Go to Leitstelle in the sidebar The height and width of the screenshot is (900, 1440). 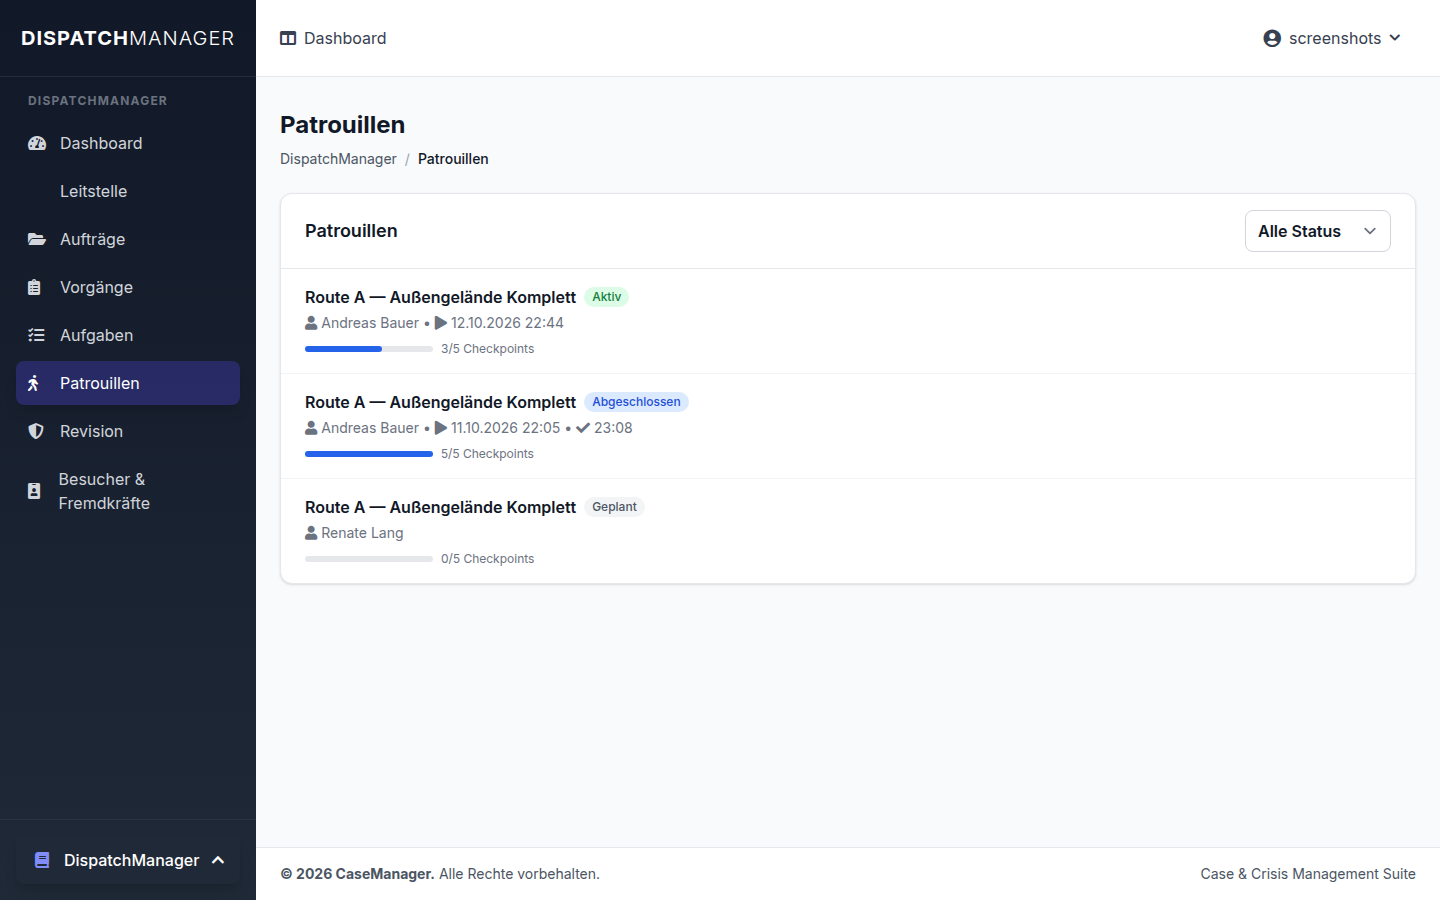[x=128, y=191]
